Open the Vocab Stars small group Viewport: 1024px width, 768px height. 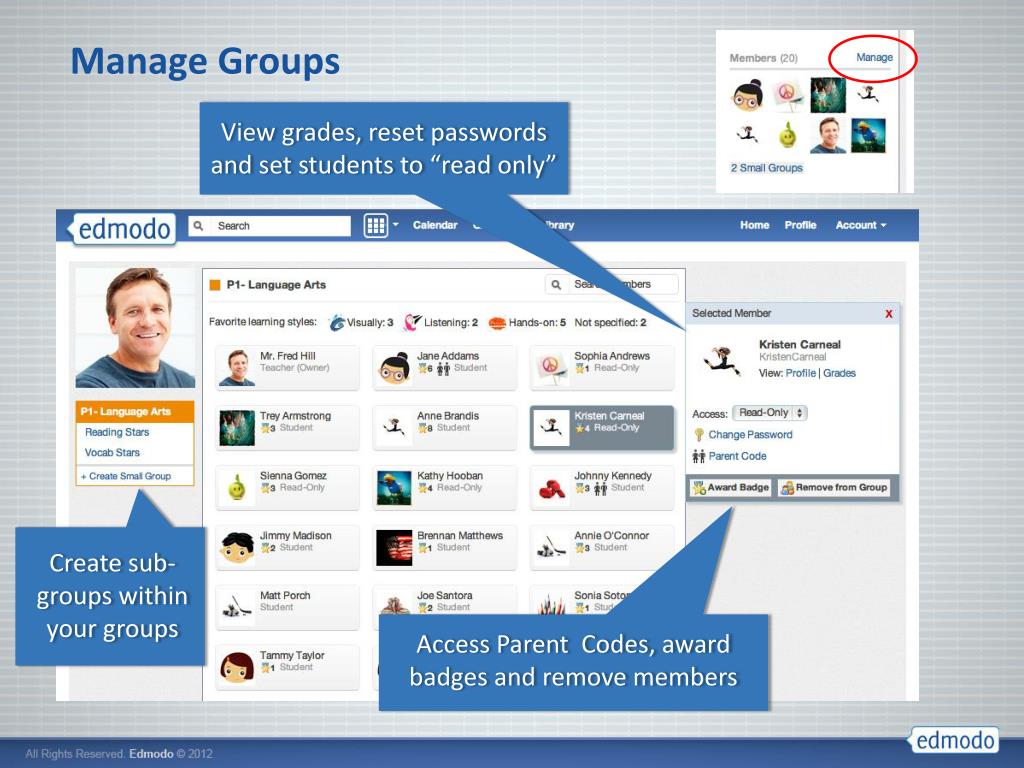click(112, 453)
